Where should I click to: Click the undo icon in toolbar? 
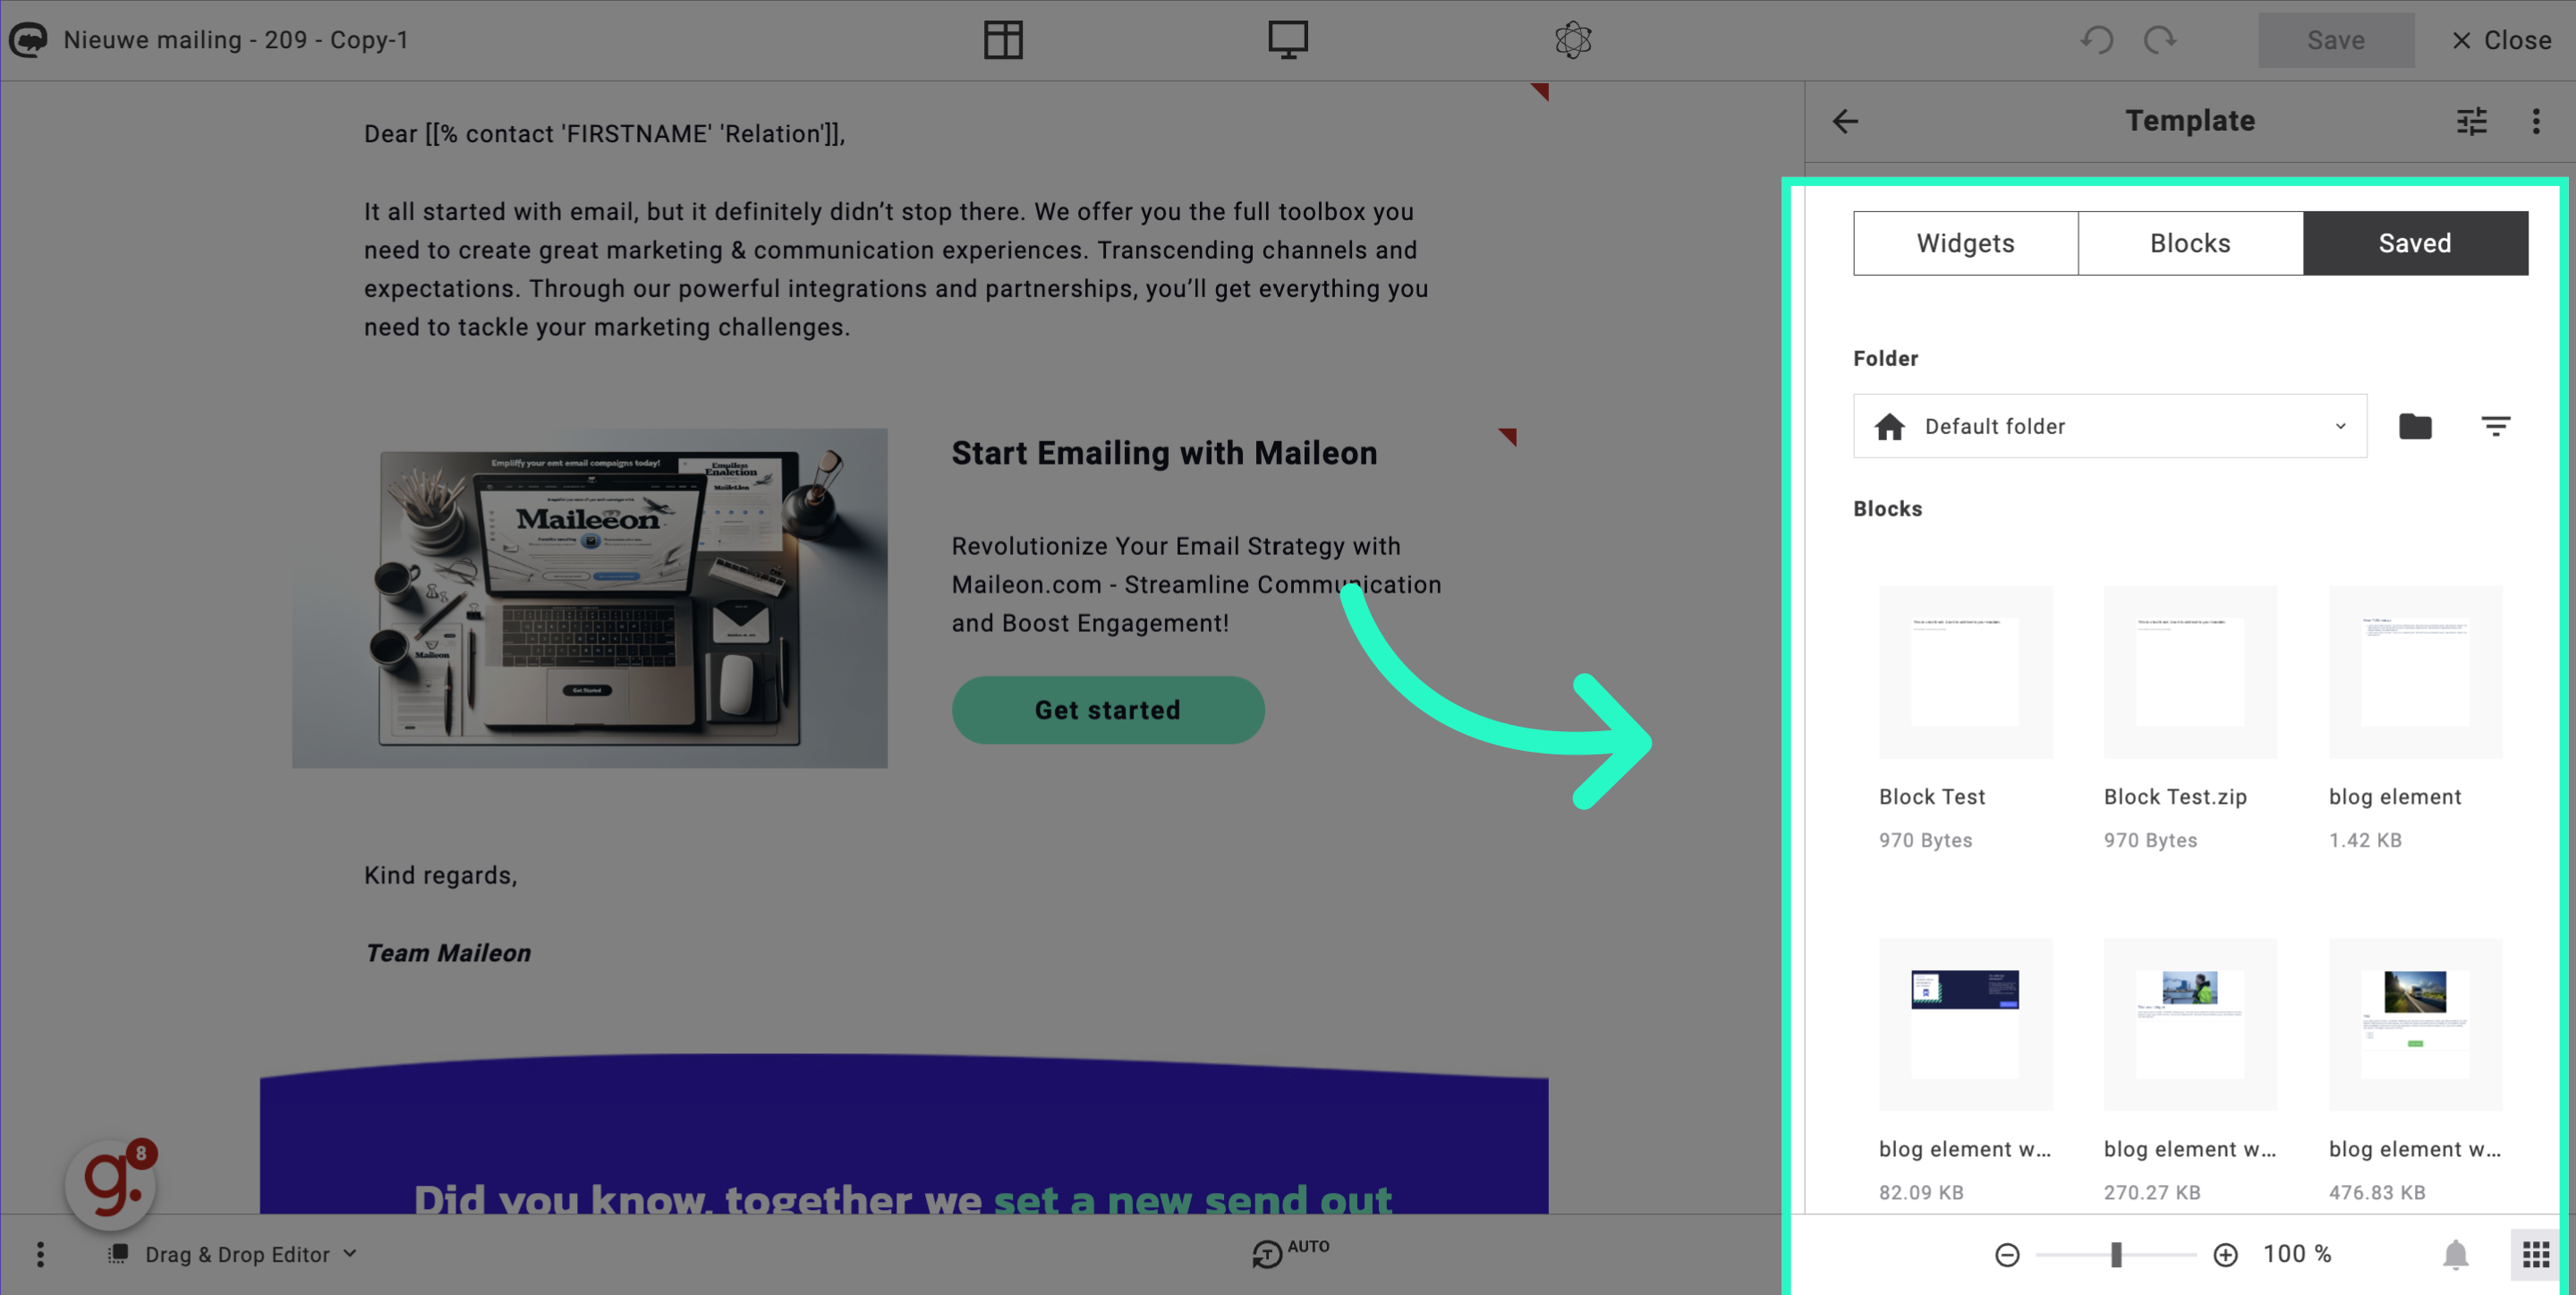point(2099,39)
